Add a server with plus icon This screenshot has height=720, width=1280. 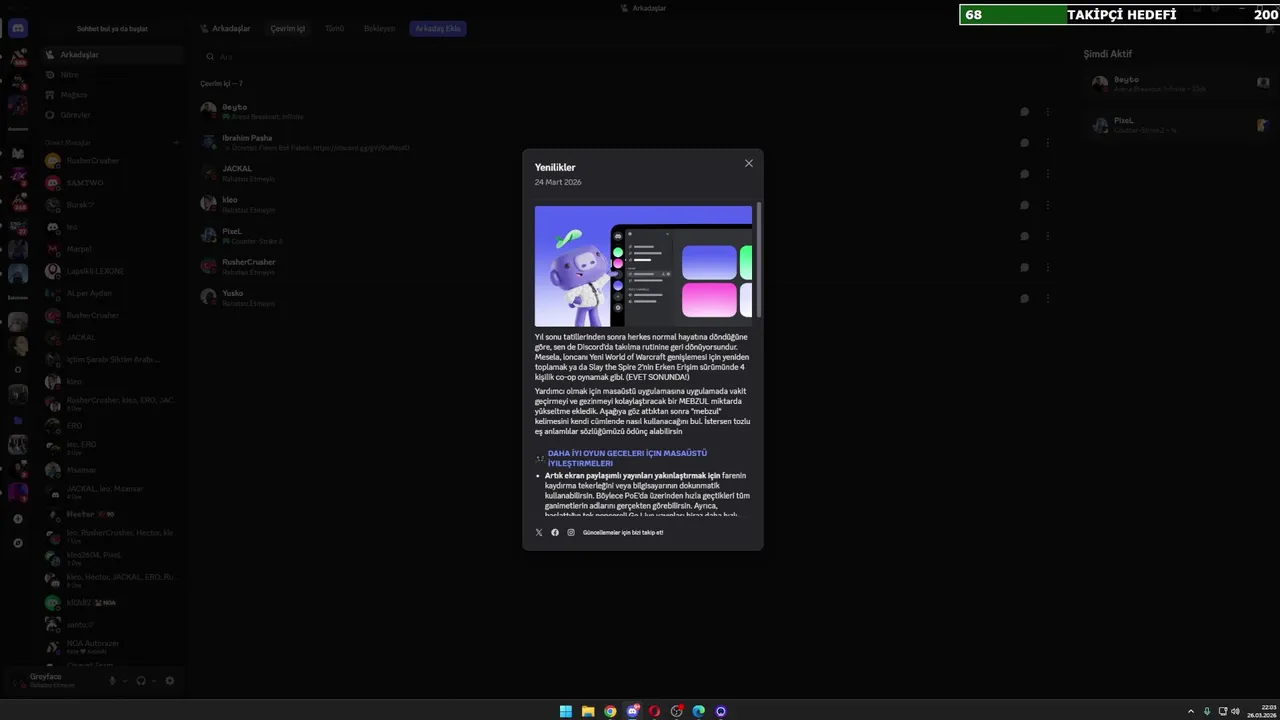pyautogui.click(x=18, y=519)
